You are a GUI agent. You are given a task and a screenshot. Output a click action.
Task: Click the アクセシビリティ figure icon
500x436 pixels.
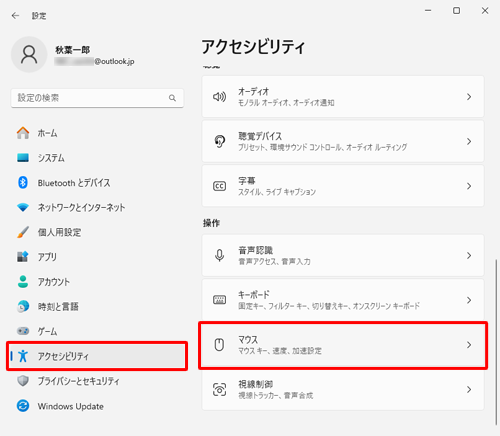(23, 356)
